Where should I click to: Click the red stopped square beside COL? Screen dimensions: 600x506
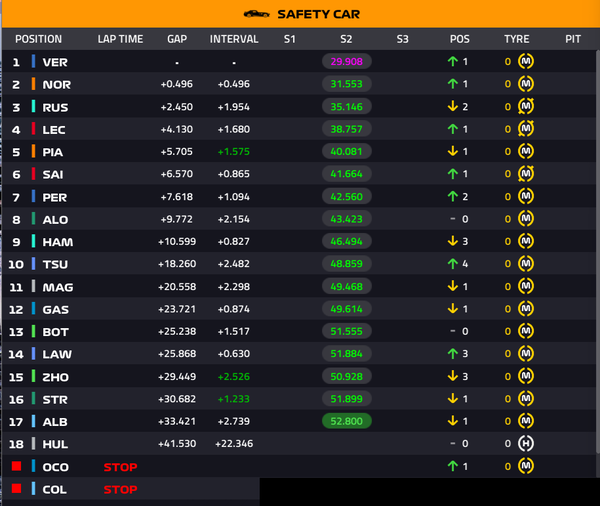pyautogui.click(x=16, y=490)
